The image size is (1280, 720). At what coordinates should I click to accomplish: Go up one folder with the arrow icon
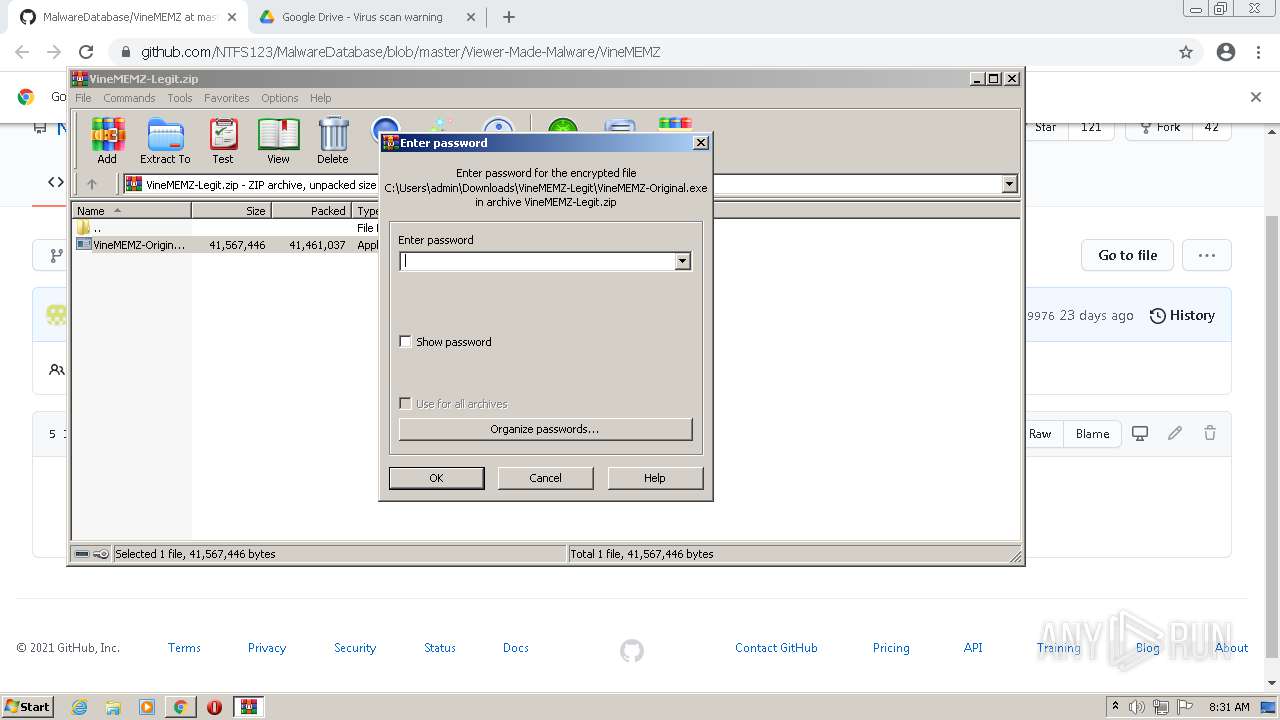(x=92, y=184)
